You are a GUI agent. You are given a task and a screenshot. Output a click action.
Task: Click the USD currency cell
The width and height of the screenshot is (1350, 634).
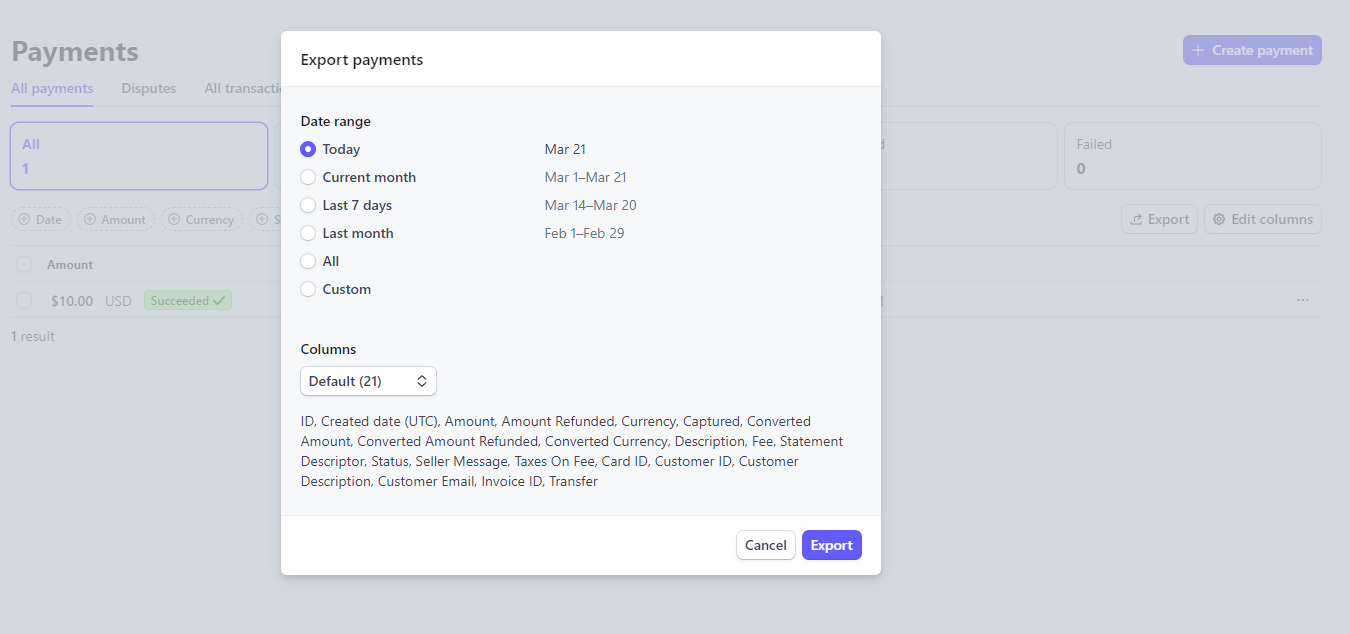[118, 301]
